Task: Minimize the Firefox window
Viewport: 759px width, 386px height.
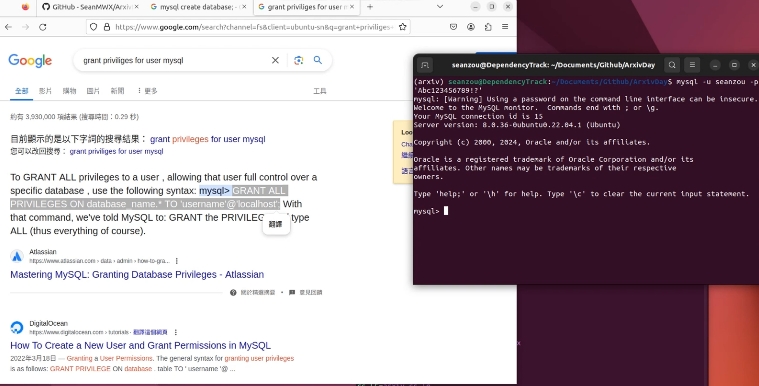Action: coord(475,7)
